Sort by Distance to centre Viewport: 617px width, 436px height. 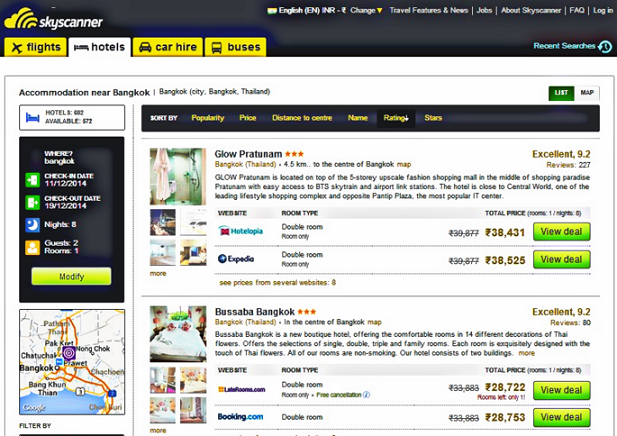(302, 118)
